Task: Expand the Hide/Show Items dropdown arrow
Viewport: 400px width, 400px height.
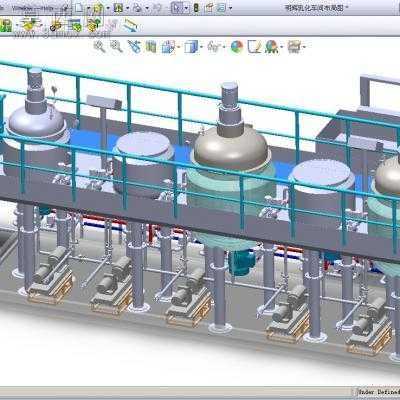Action: [x=224, y=47]
